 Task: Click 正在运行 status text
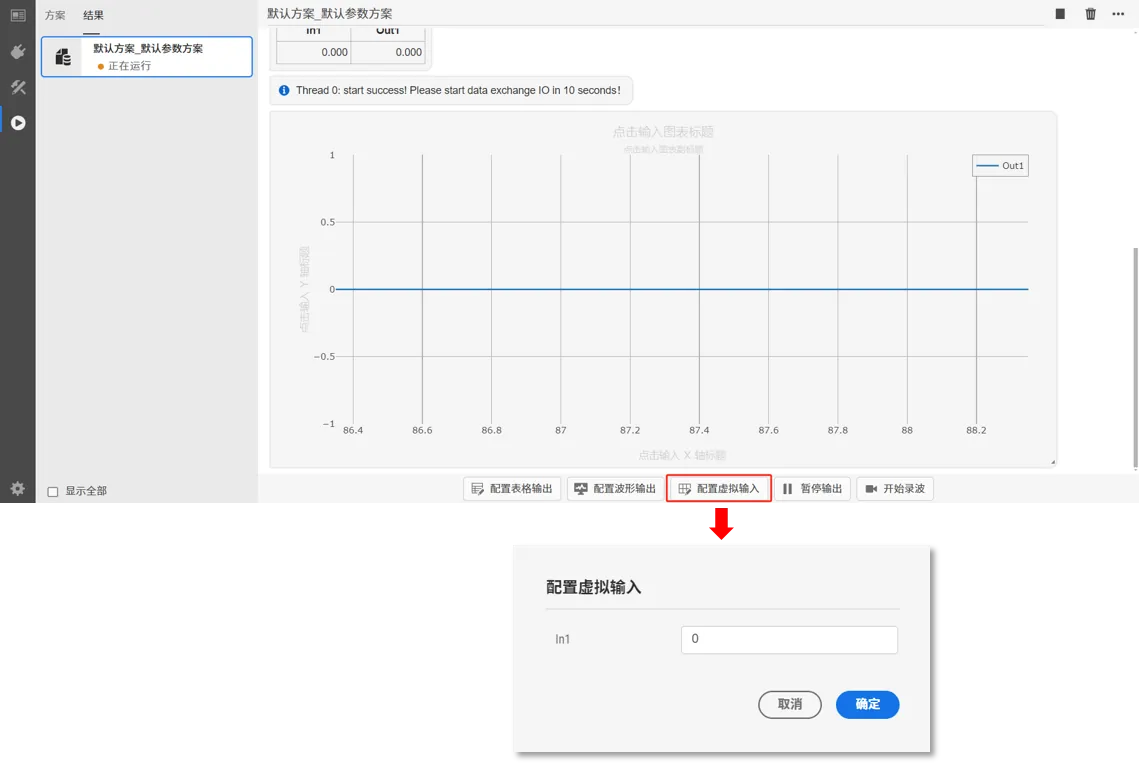point(129,66)
